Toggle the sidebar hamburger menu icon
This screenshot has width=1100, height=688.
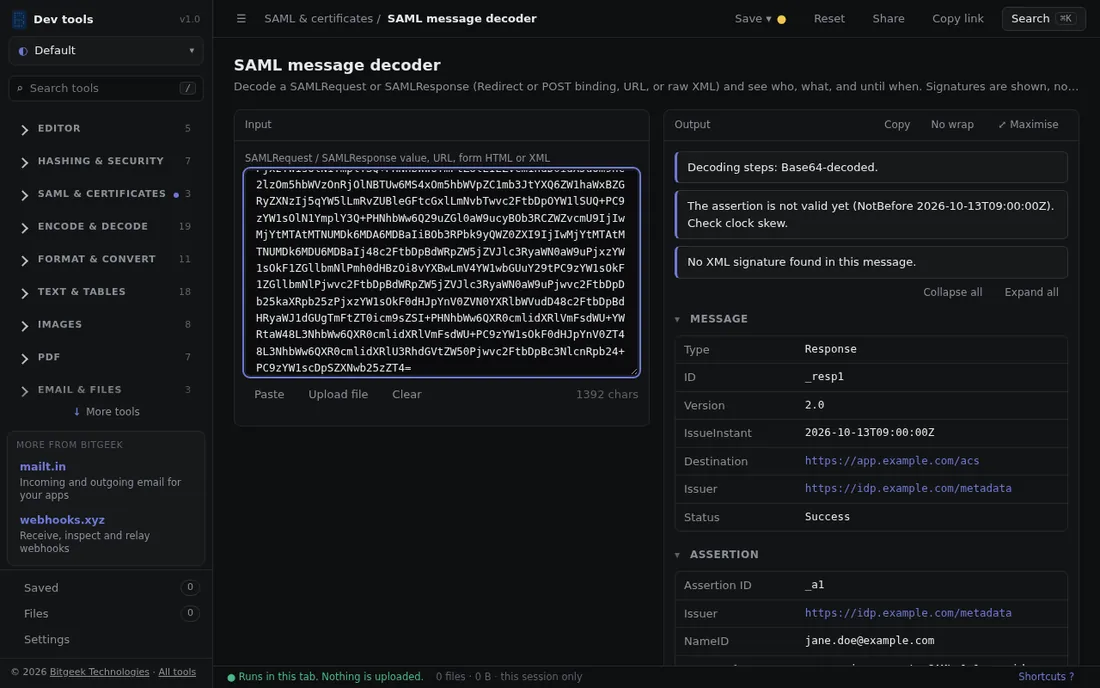click(241, 19)
